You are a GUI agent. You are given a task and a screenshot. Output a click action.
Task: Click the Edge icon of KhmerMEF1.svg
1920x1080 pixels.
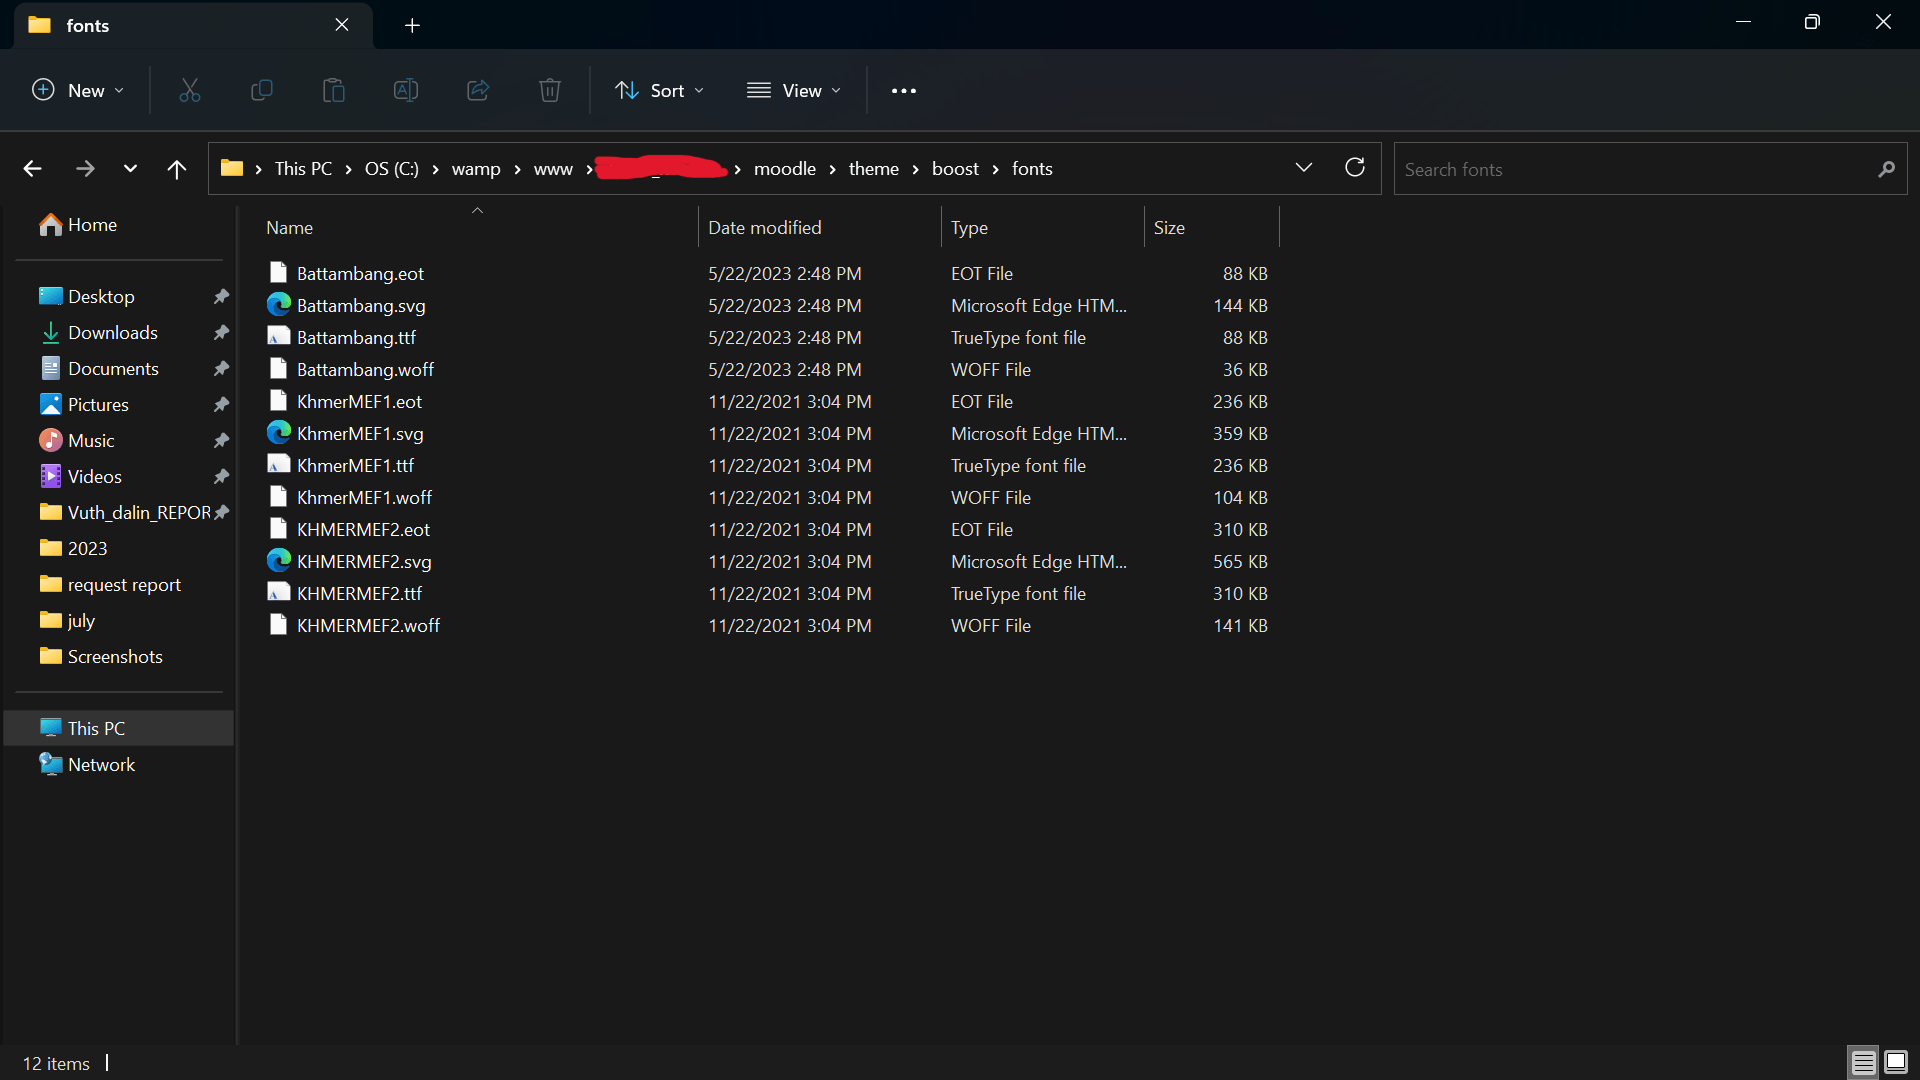(x=278, y=433)
